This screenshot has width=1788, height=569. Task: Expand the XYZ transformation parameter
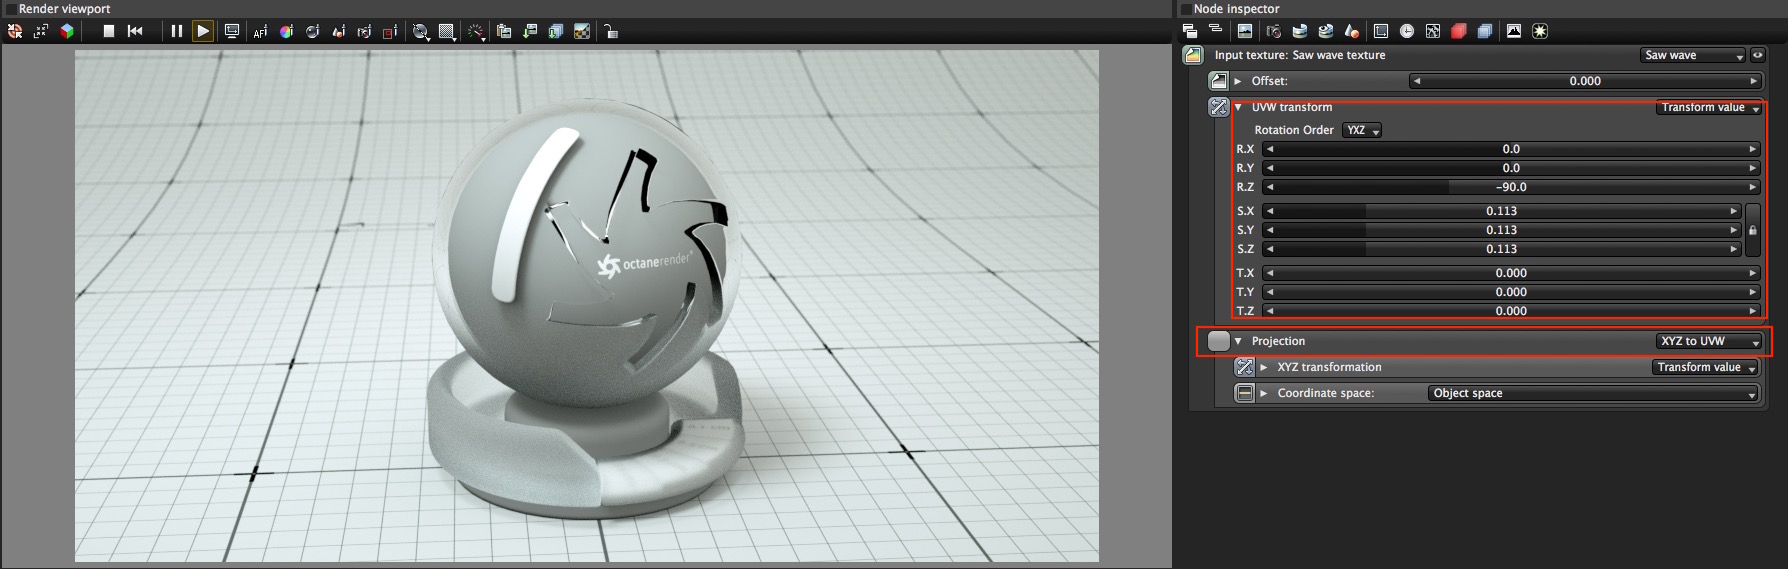click(1264, 367)
